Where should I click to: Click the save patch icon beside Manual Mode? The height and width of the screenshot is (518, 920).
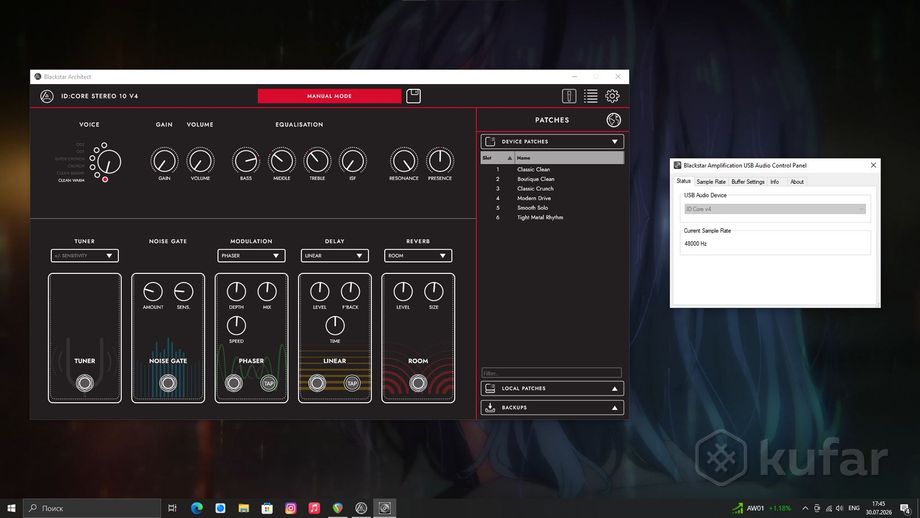[x=414, y=96]
